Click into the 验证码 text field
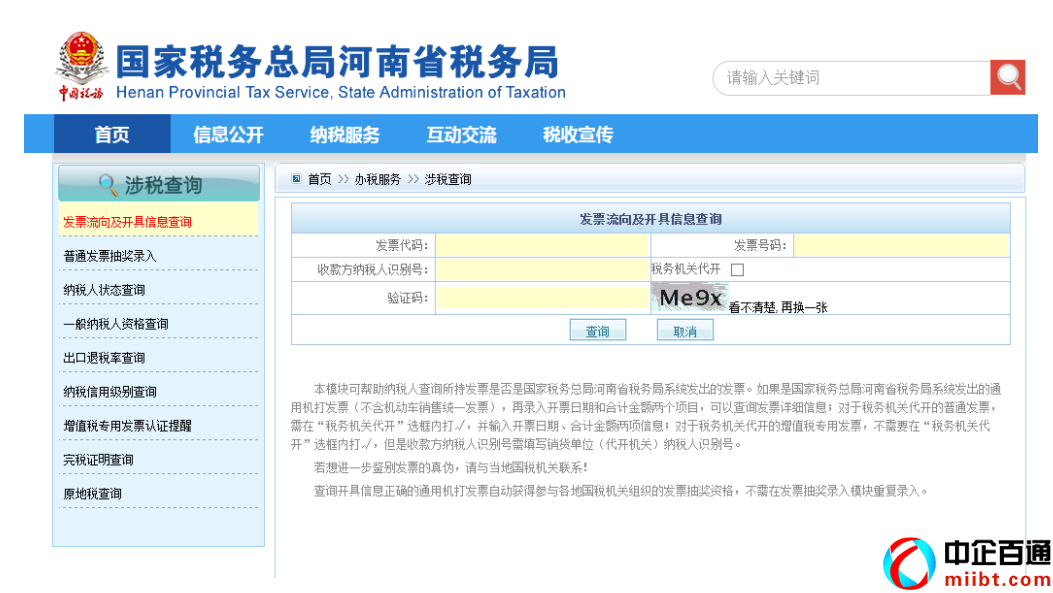 pyautogui.click(x=542, y=298)
